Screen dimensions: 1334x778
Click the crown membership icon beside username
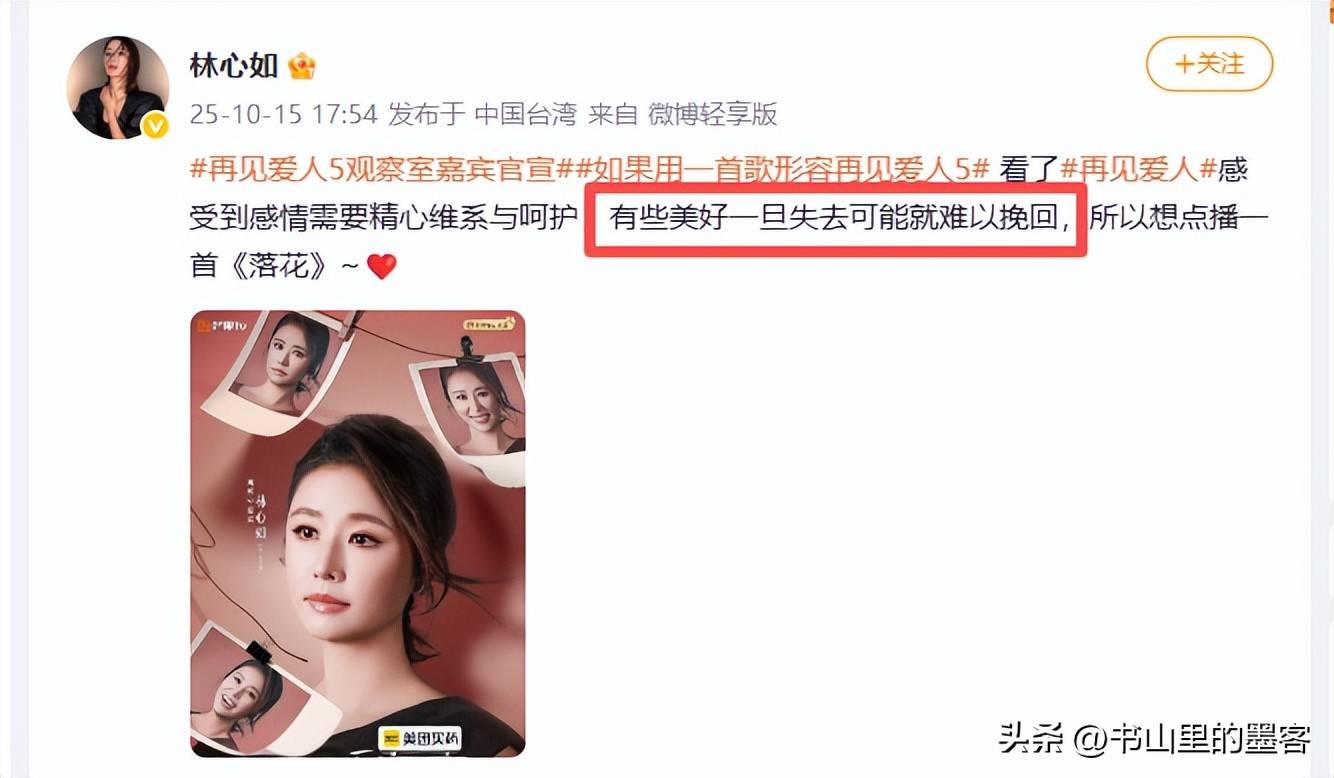pos(302,66)
